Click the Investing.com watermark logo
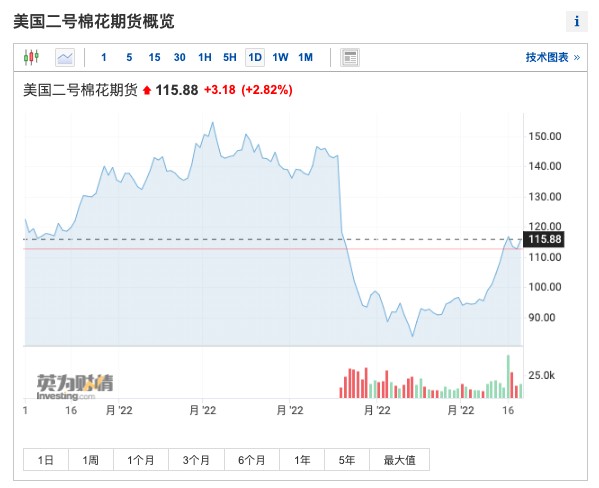The width and height of the screenshot is (599, 488). [75, 387]
